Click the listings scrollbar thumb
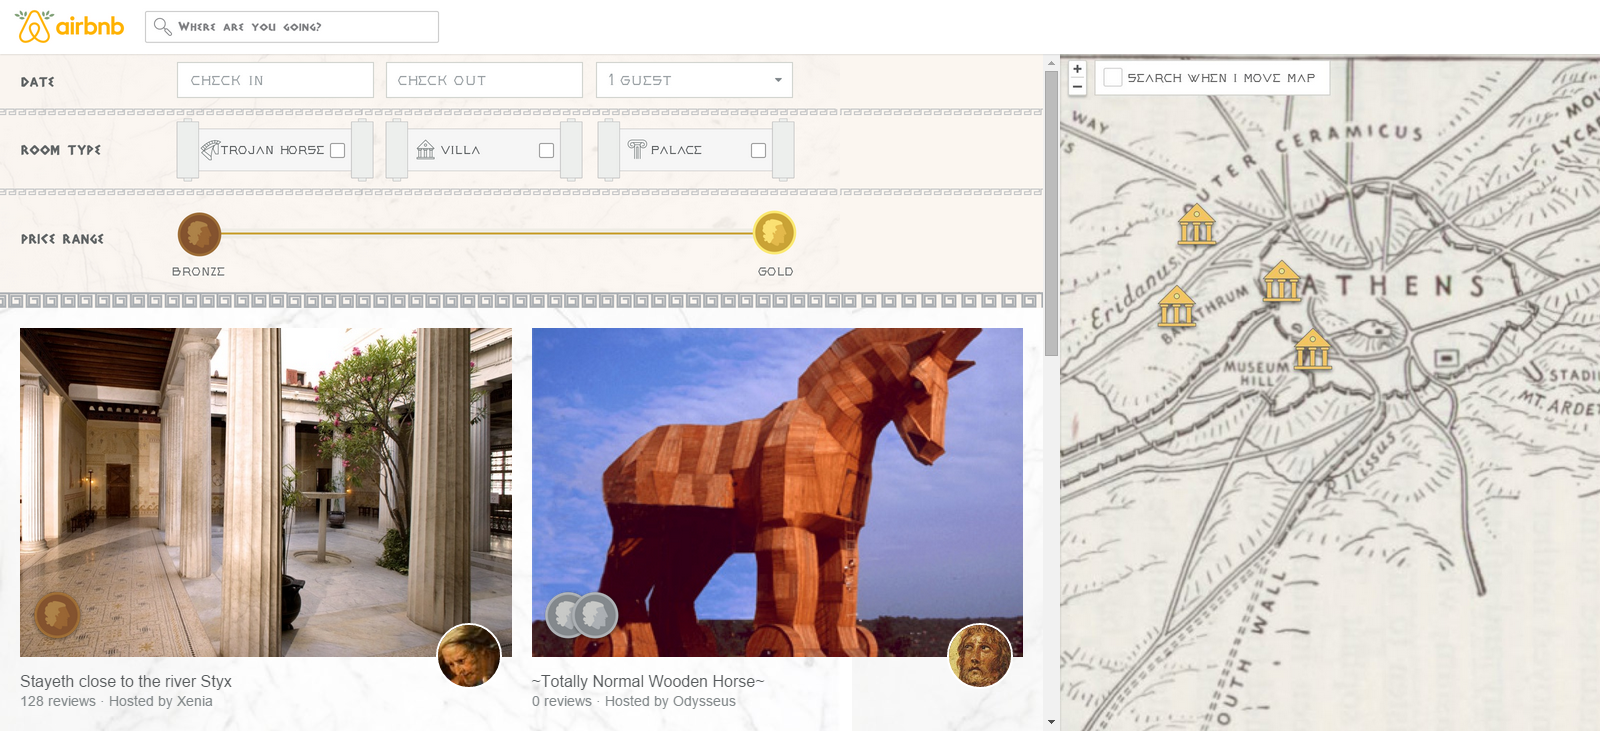The height and width of the screenshot is (731, 1600). click(1051, 213)
